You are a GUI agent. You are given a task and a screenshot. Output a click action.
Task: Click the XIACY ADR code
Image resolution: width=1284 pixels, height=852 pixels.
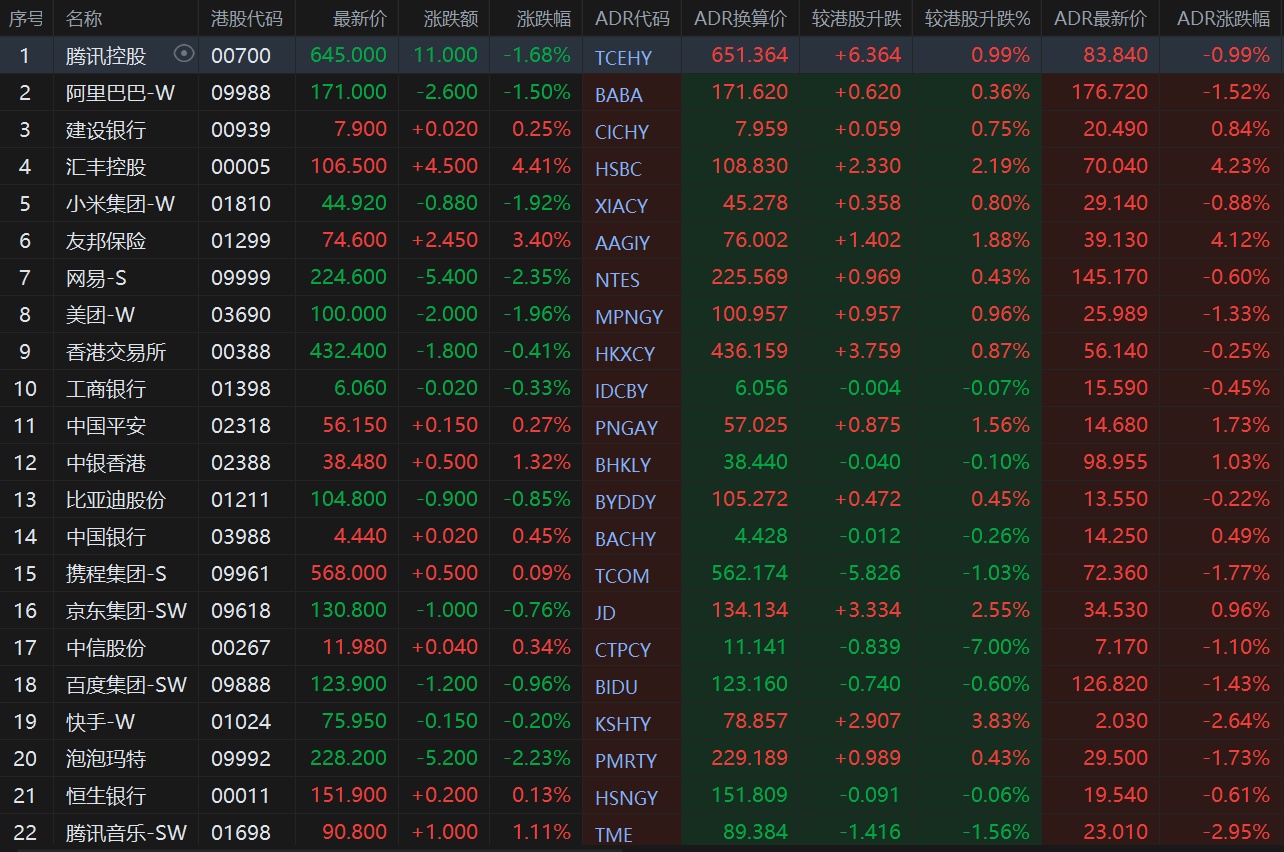click(x=622, y=206)
